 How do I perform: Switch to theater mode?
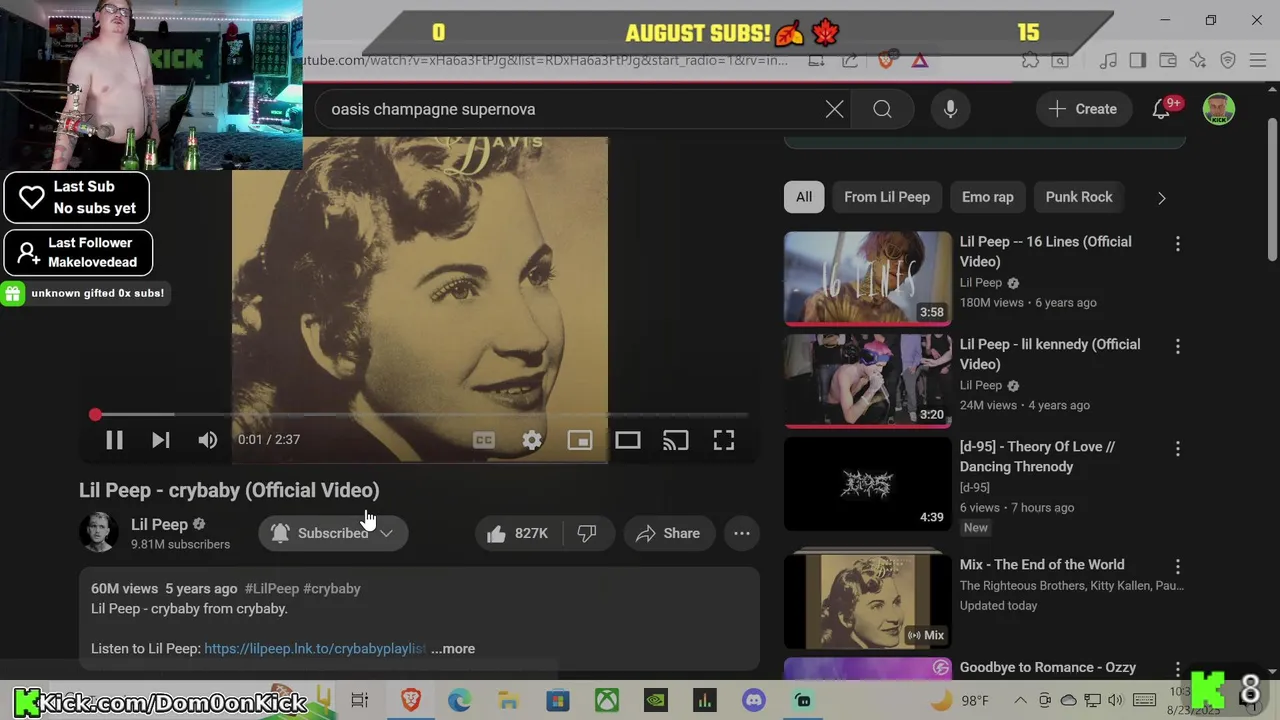pos(627,440)
